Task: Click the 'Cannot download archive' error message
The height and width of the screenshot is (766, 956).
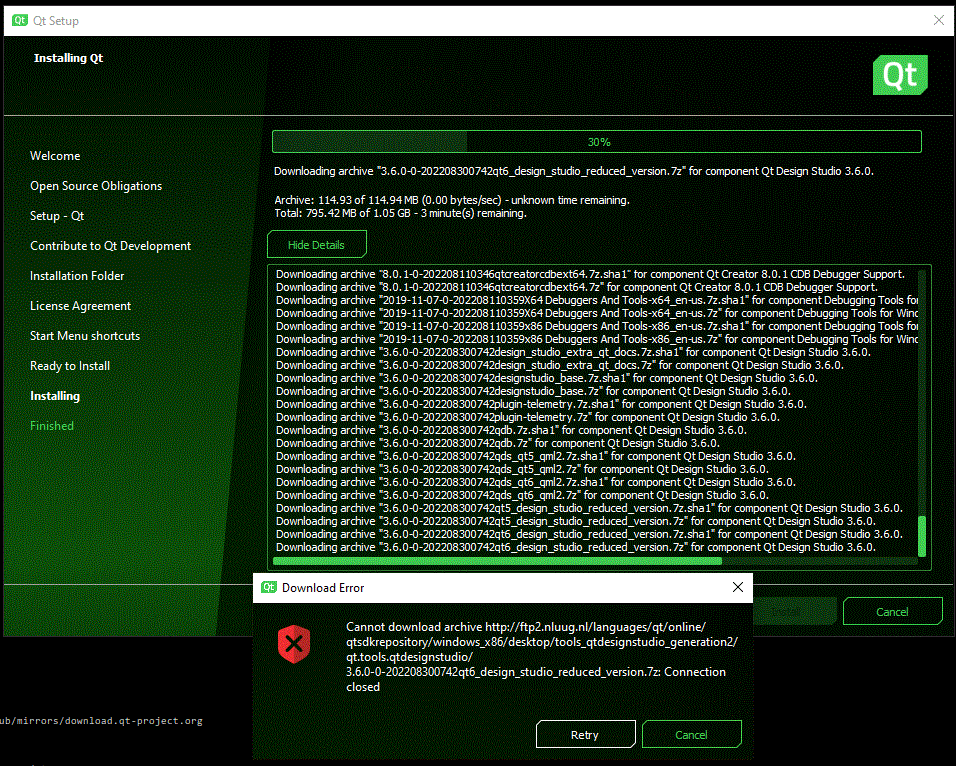Action: pos(542,657)
